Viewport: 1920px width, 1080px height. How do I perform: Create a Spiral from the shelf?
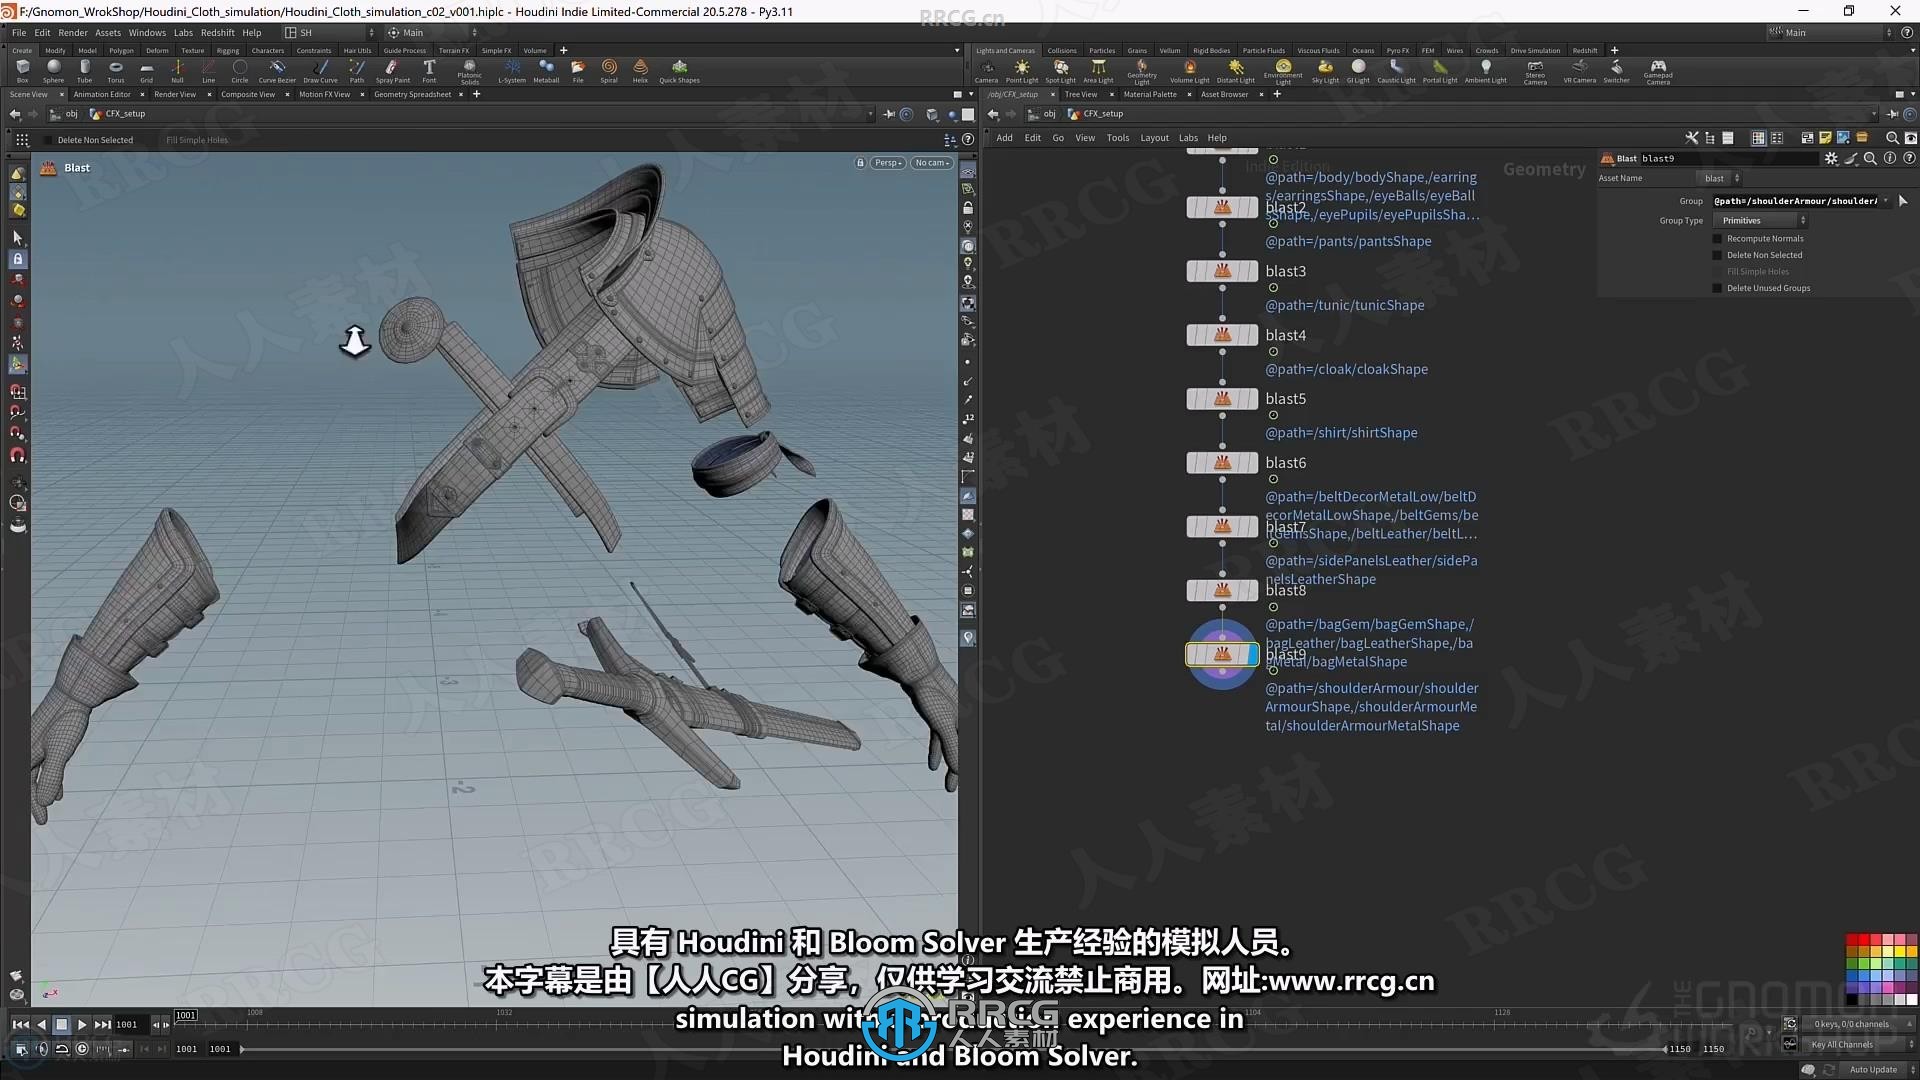click(x=609, y=71)
